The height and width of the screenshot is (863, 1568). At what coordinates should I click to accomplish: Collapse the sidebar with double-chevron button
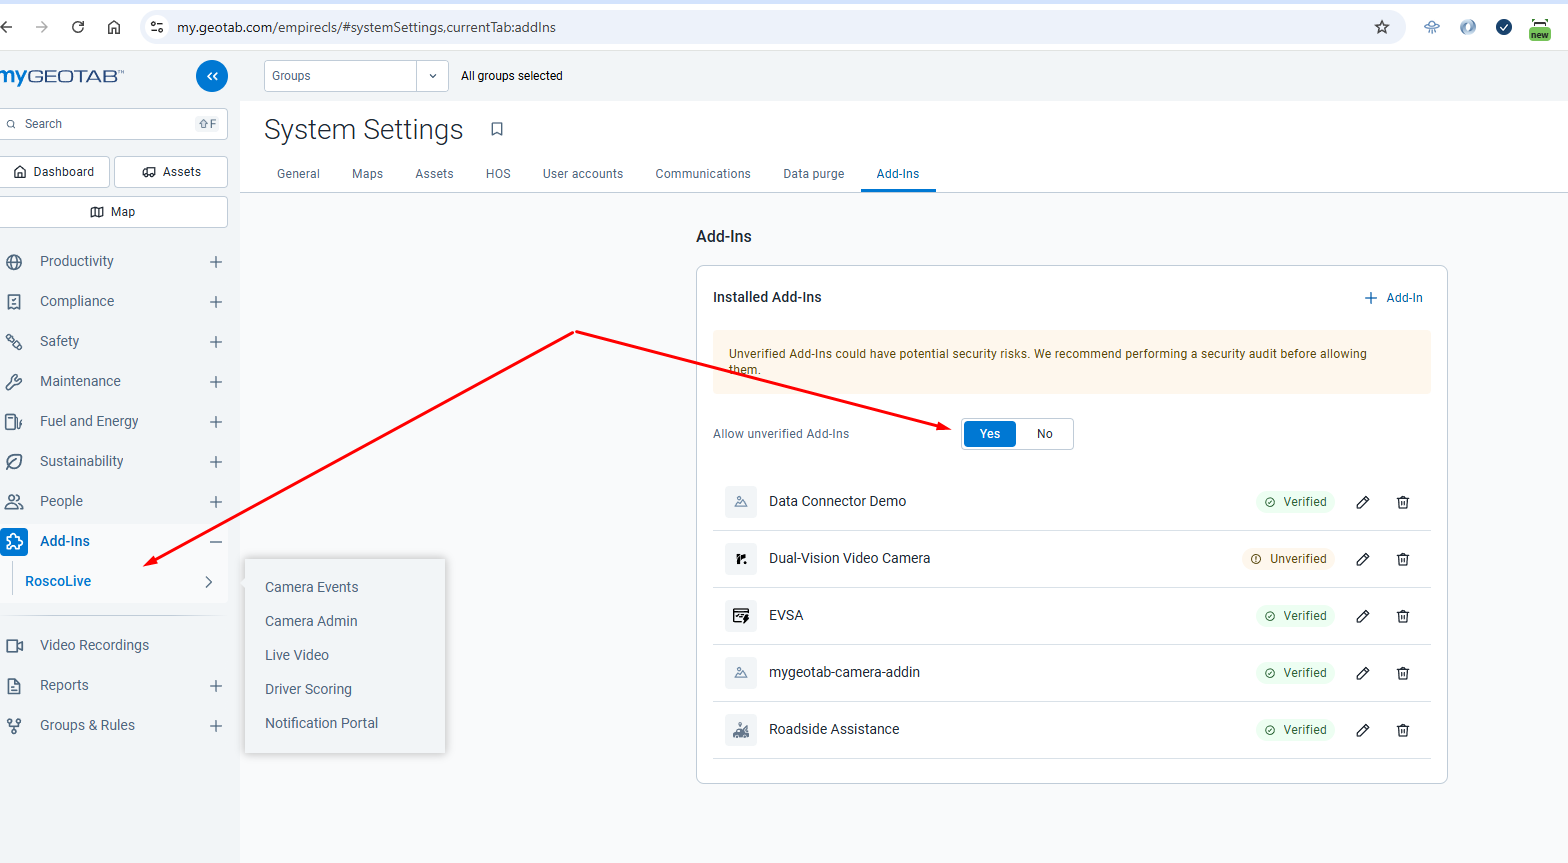pos(212,76)
